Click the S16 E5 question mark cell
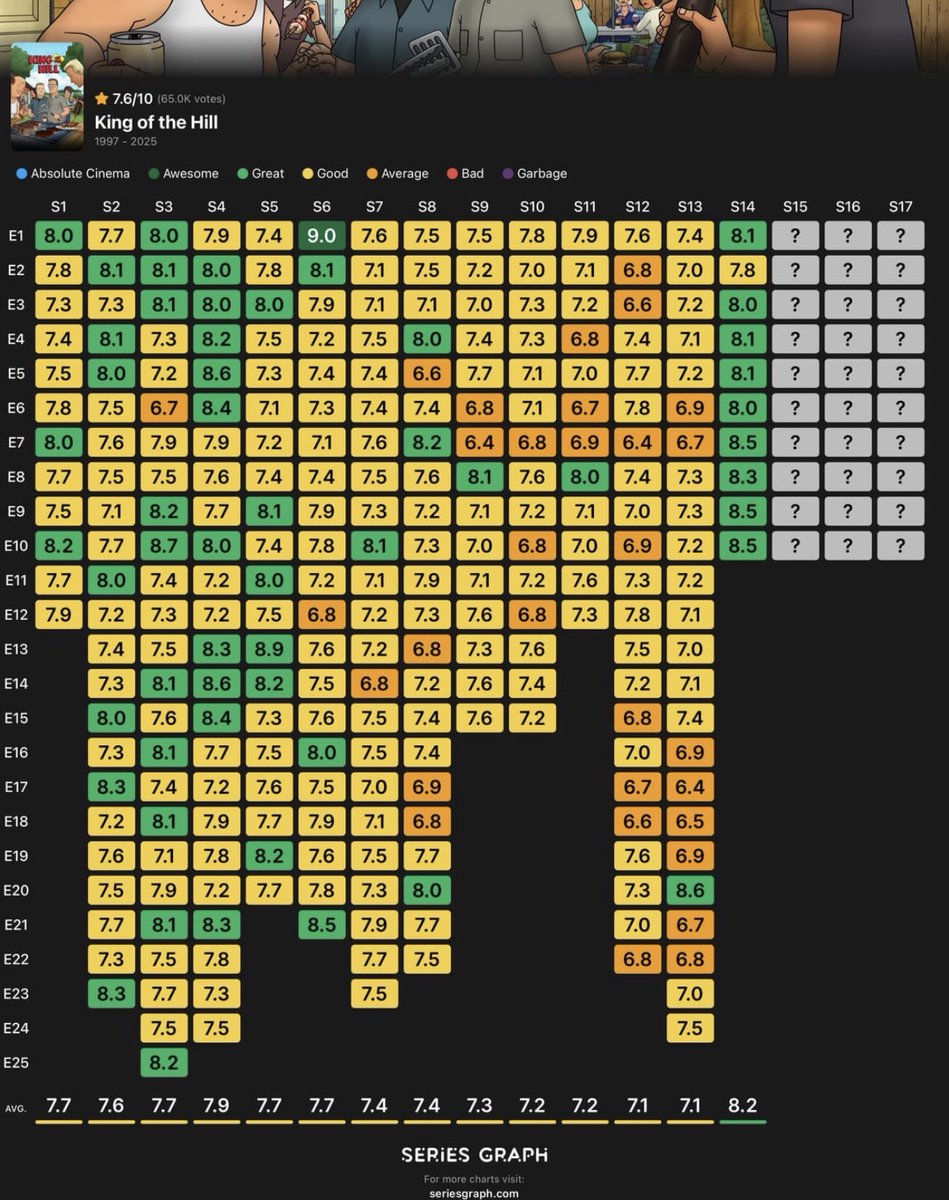This screenshot has width=949, height=1200. pyautogui.click(x=848, y=374)
